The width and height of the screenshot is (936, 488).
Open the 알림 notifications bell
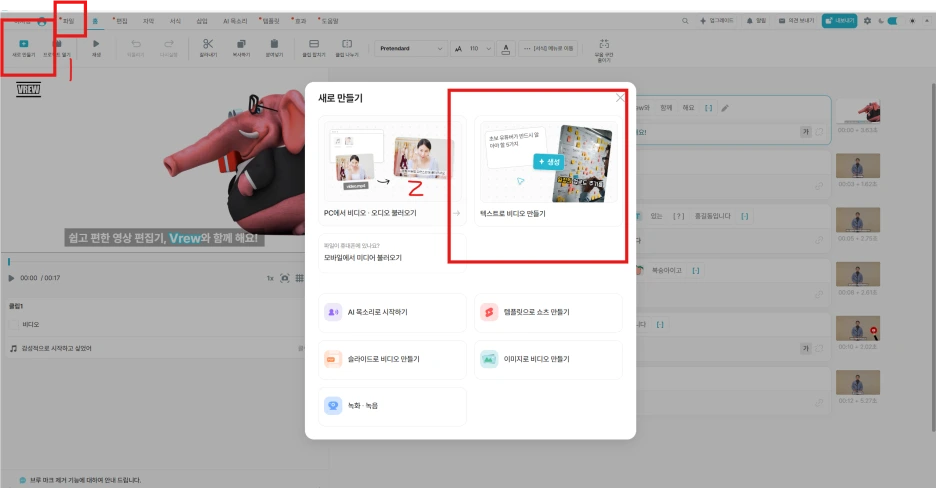pyautogui.click(x=756, y=21)
